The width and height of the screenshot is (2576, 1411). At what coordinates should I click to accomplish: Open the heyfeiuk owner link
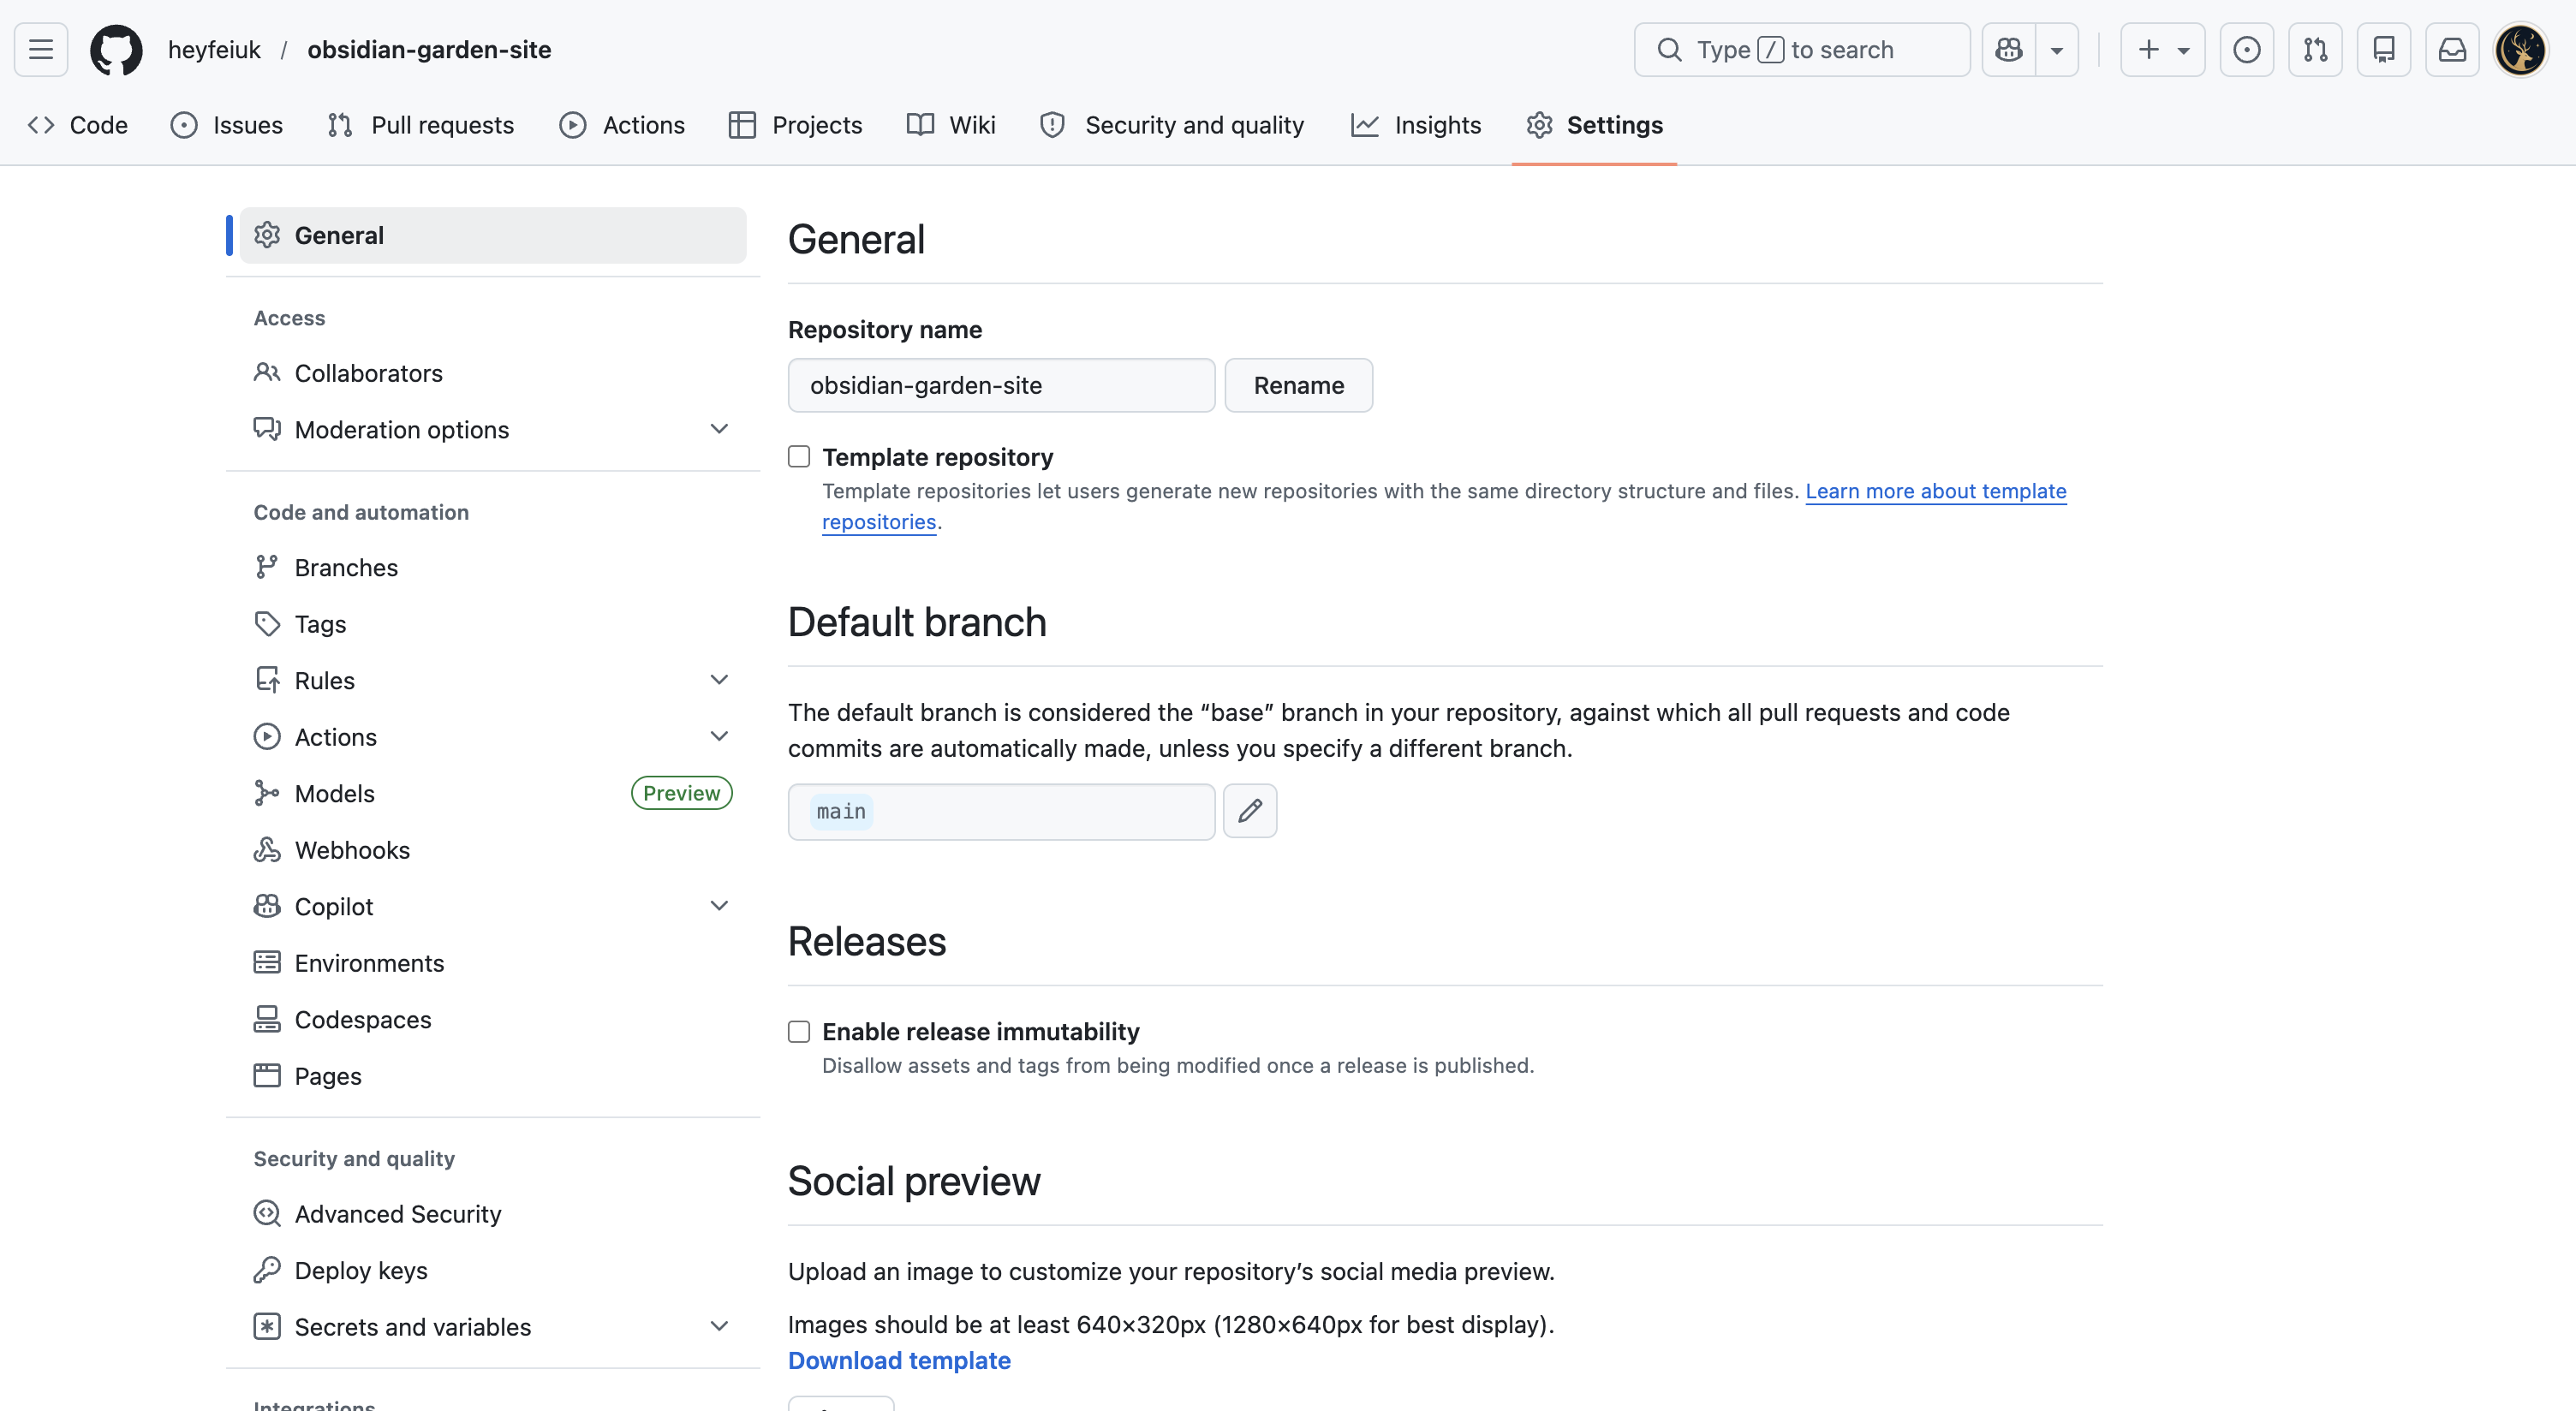click(x=214, y=49)
